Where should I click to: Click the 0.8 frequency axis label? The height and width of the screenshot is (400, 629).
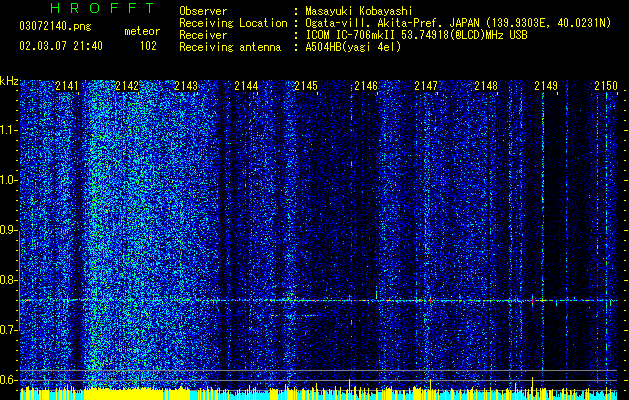(9, 280)
